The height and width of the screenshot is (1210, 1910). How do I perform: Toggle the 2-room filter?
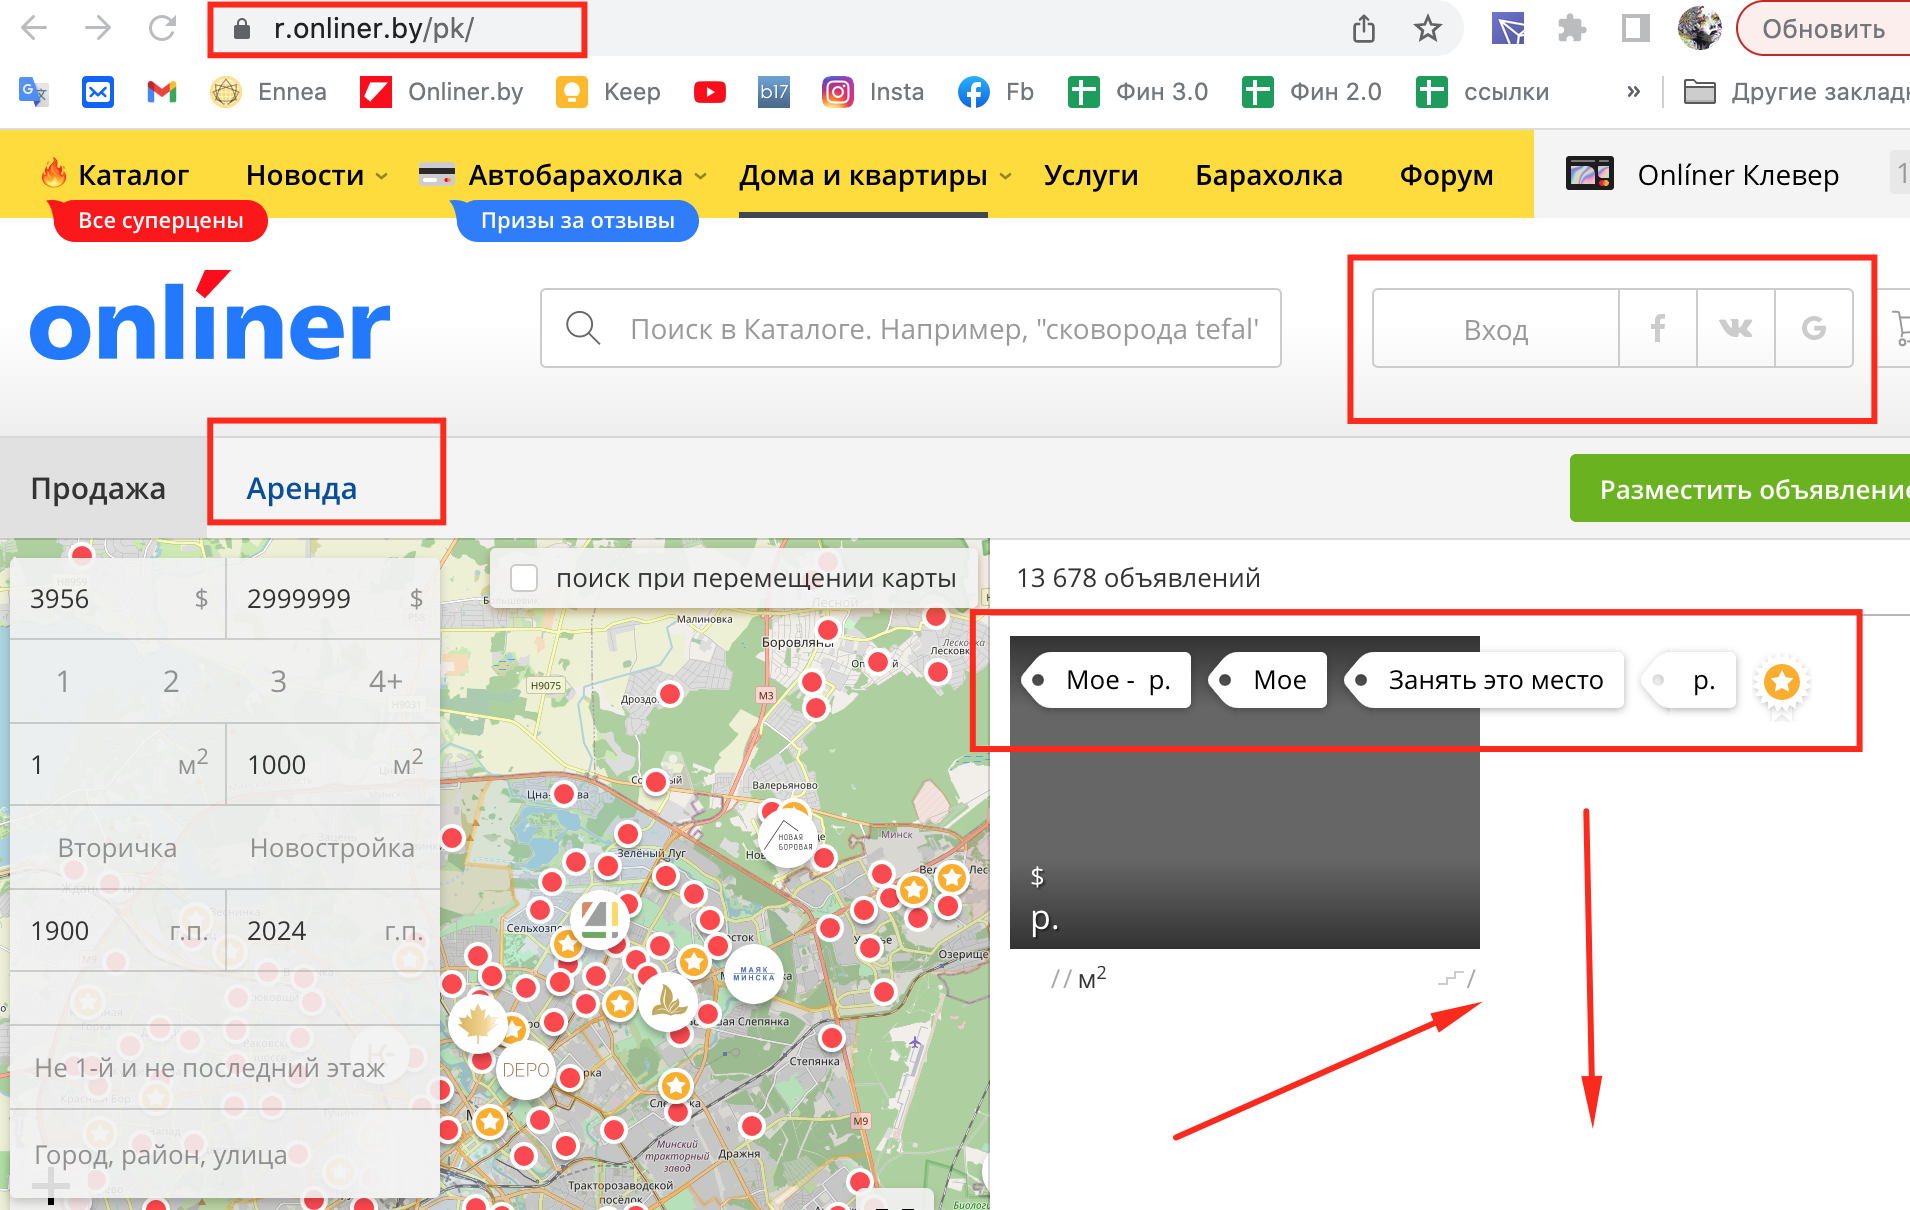[x=171, y=681]
